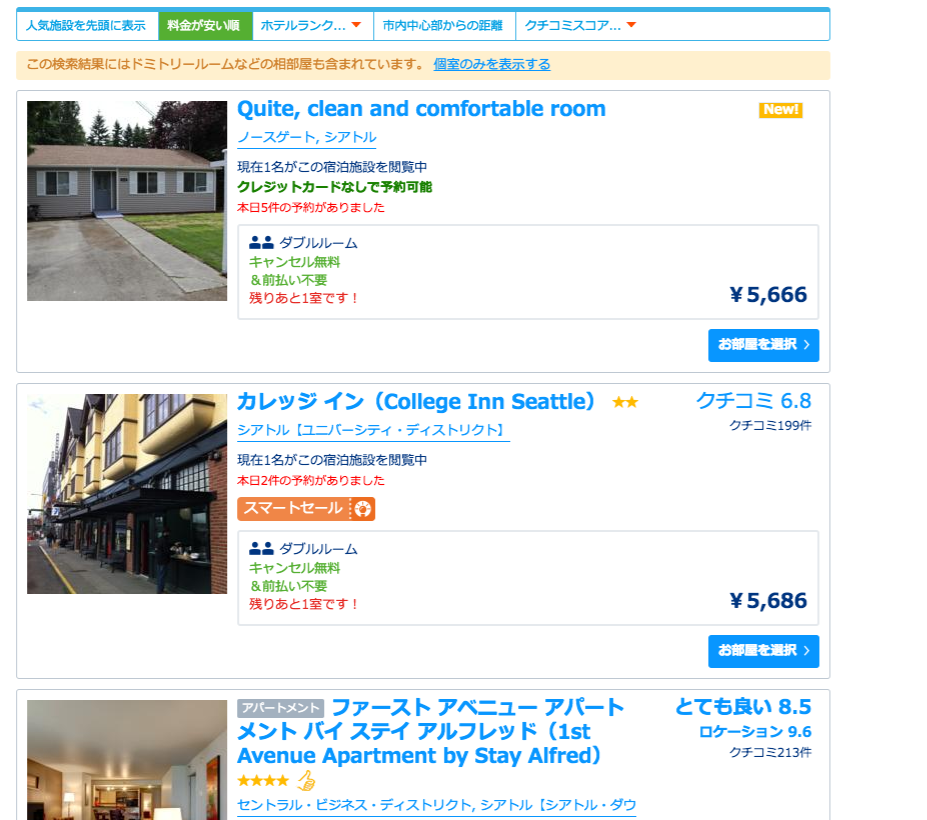Click the 個室のみを表示する link
Image resolution: width=927 pixels, height=820 pixels.
(491, 65)
